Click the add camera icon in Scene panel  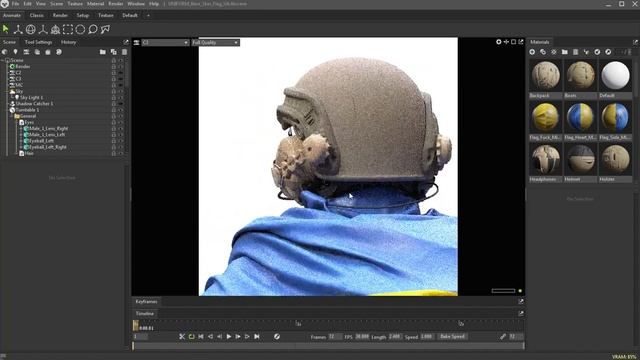tap(26, 52)
